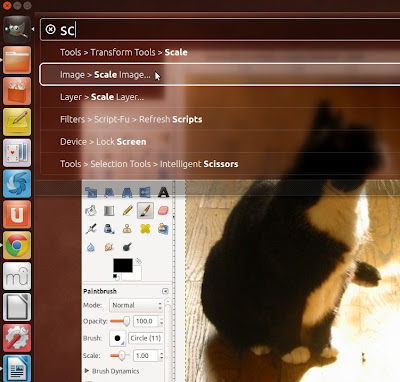400x382 pixels.
Task: Open LibreOffice Writer from the launcher
Action: click(17, 368)
